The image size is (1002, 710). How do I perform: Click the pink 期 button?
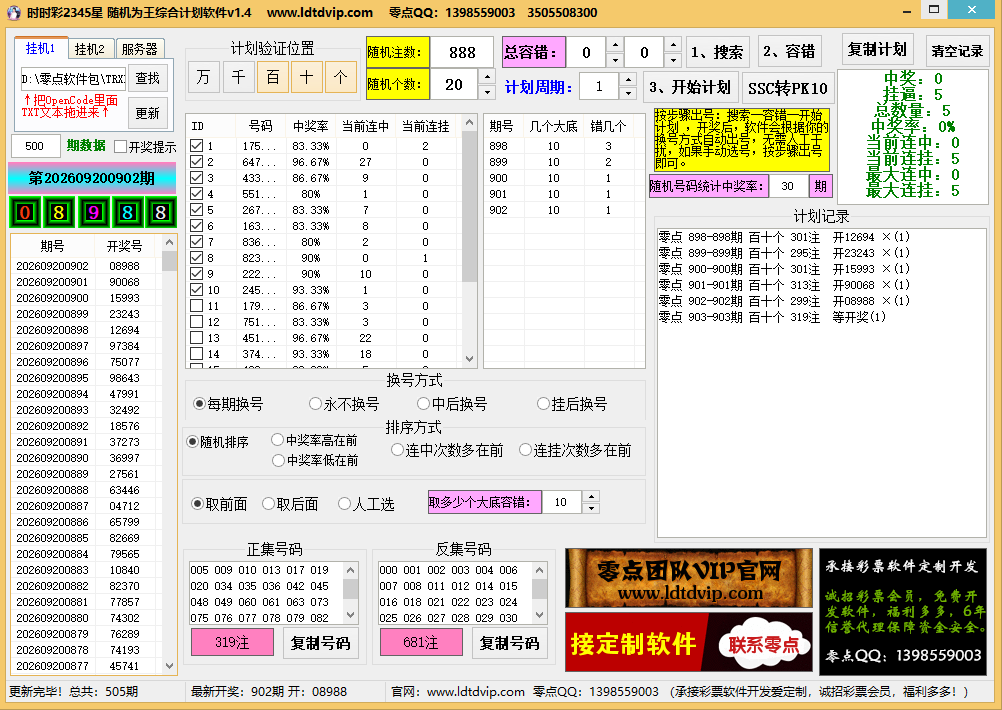pyautogui.click(x=821, y=187)
